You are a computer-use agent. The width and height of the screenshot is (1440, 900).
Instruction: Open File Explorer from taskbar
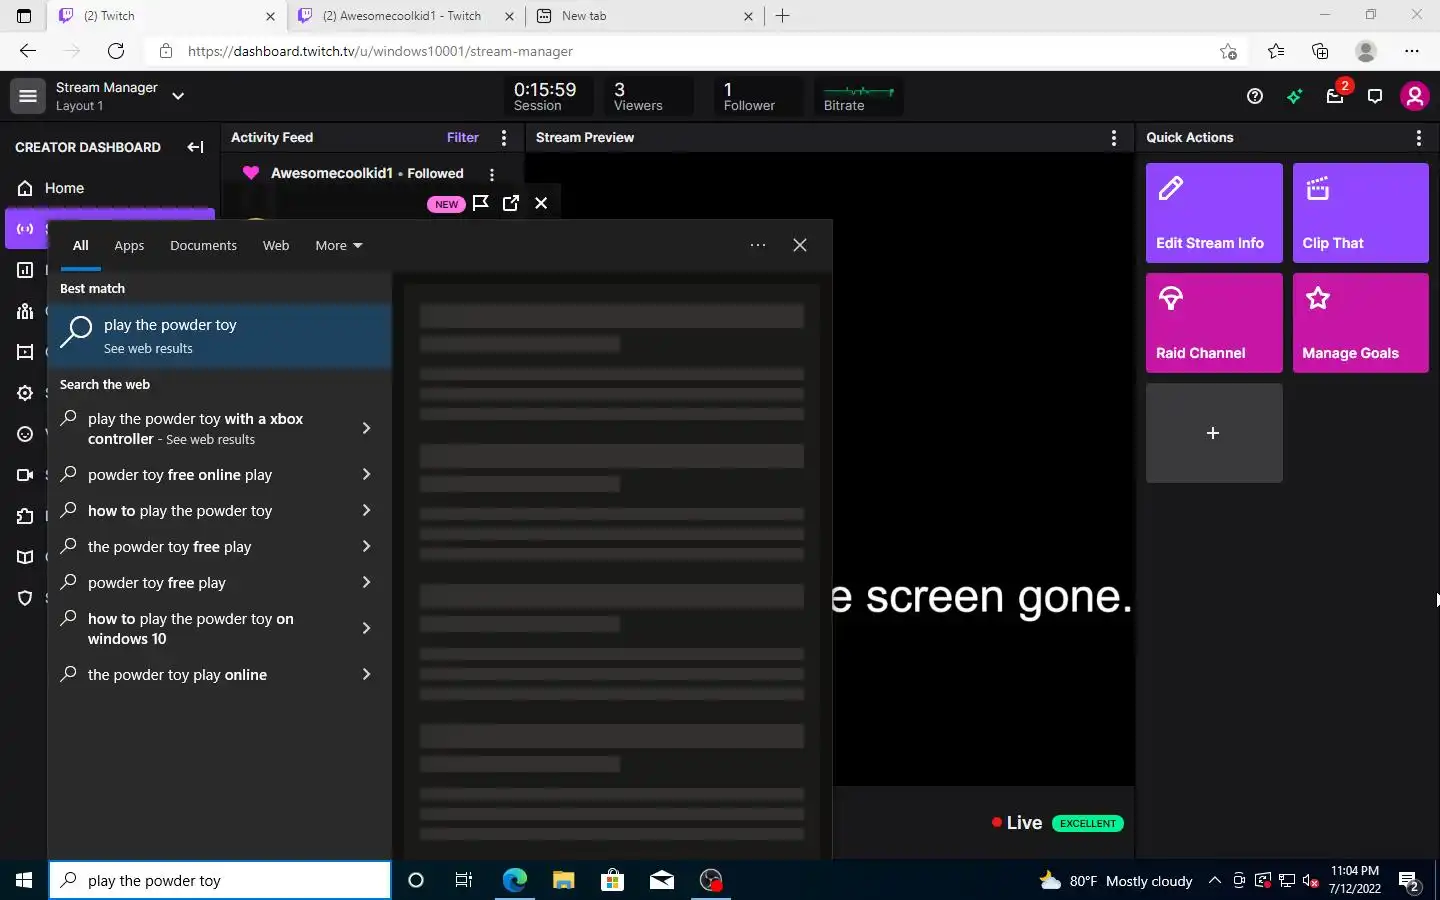coord(564,880)
